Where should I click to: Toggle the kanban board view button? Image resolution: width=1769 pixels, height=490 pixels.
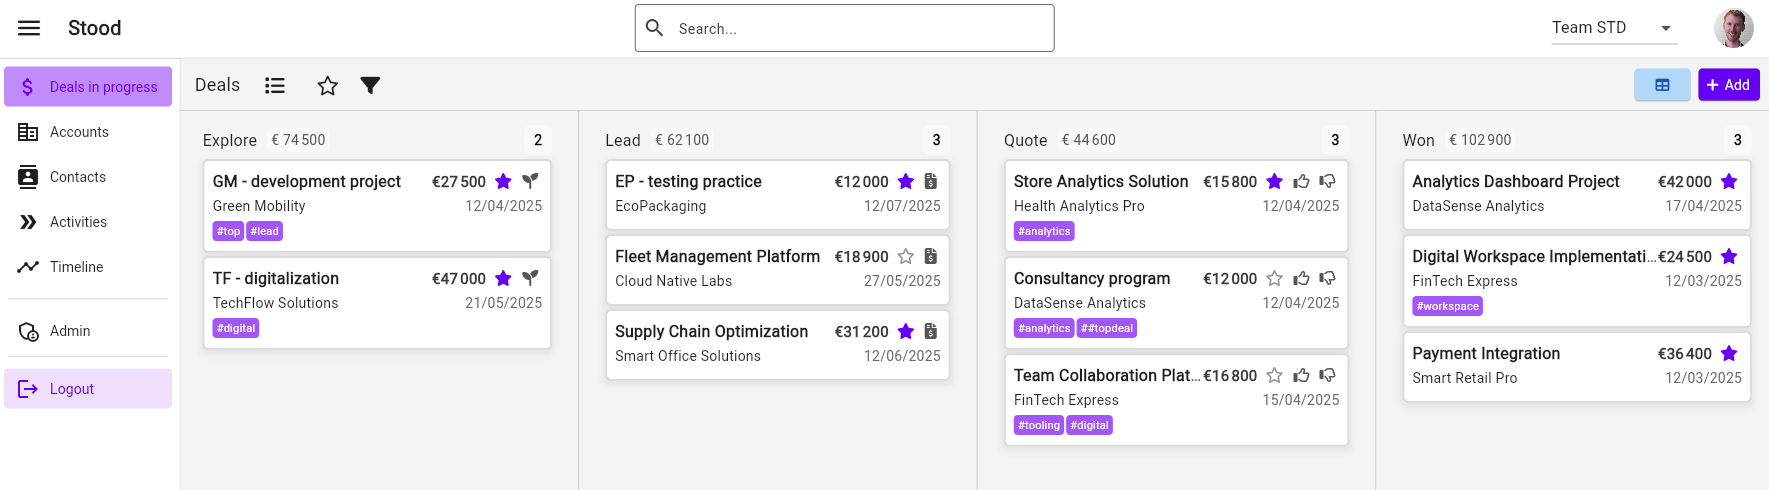1662,85
